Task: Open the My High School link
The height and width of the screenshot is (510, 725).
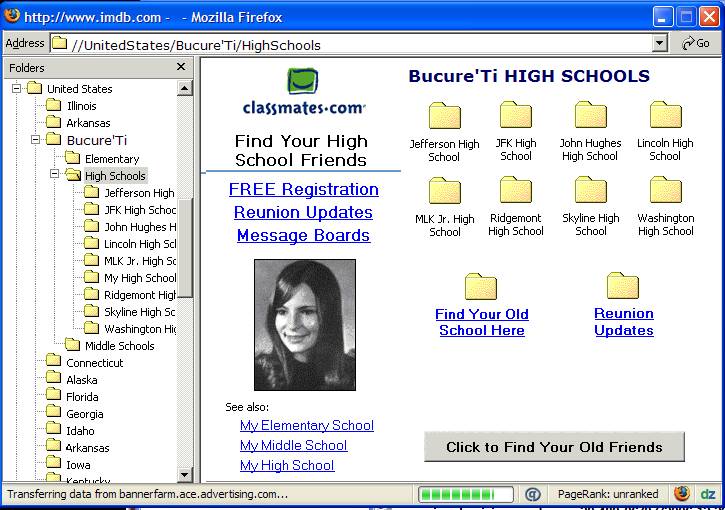Action: point(287,465)
